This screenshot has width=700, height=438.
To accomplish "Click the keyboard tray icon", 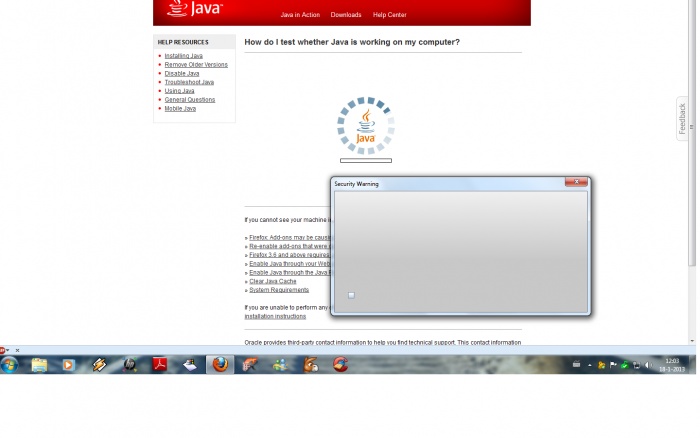I will 576,364.
